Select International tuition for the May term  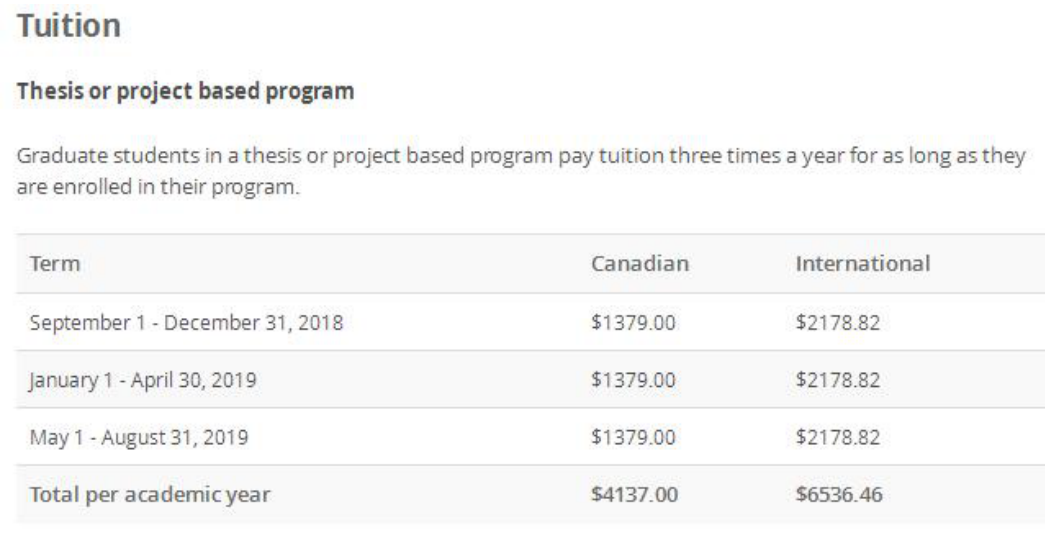click(x=838, y=436)
